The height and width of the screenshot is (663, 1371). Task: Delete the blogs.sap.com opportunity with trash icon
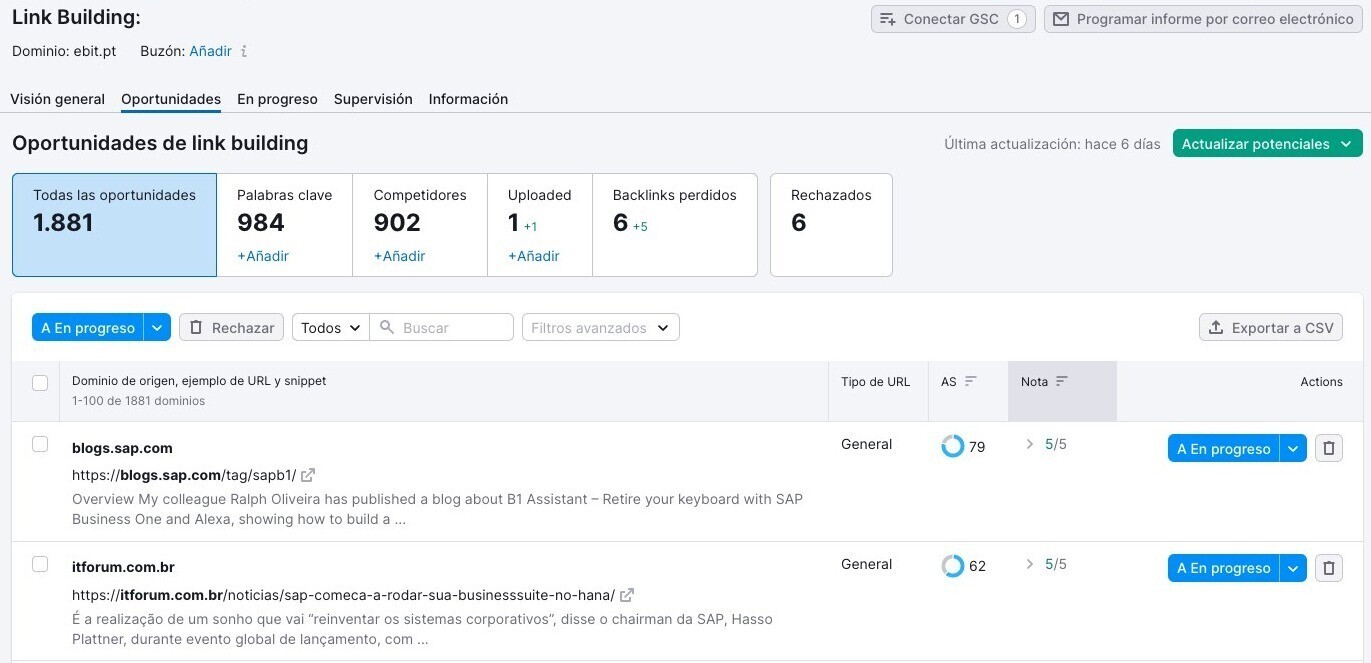click(x=1329, y=447)
